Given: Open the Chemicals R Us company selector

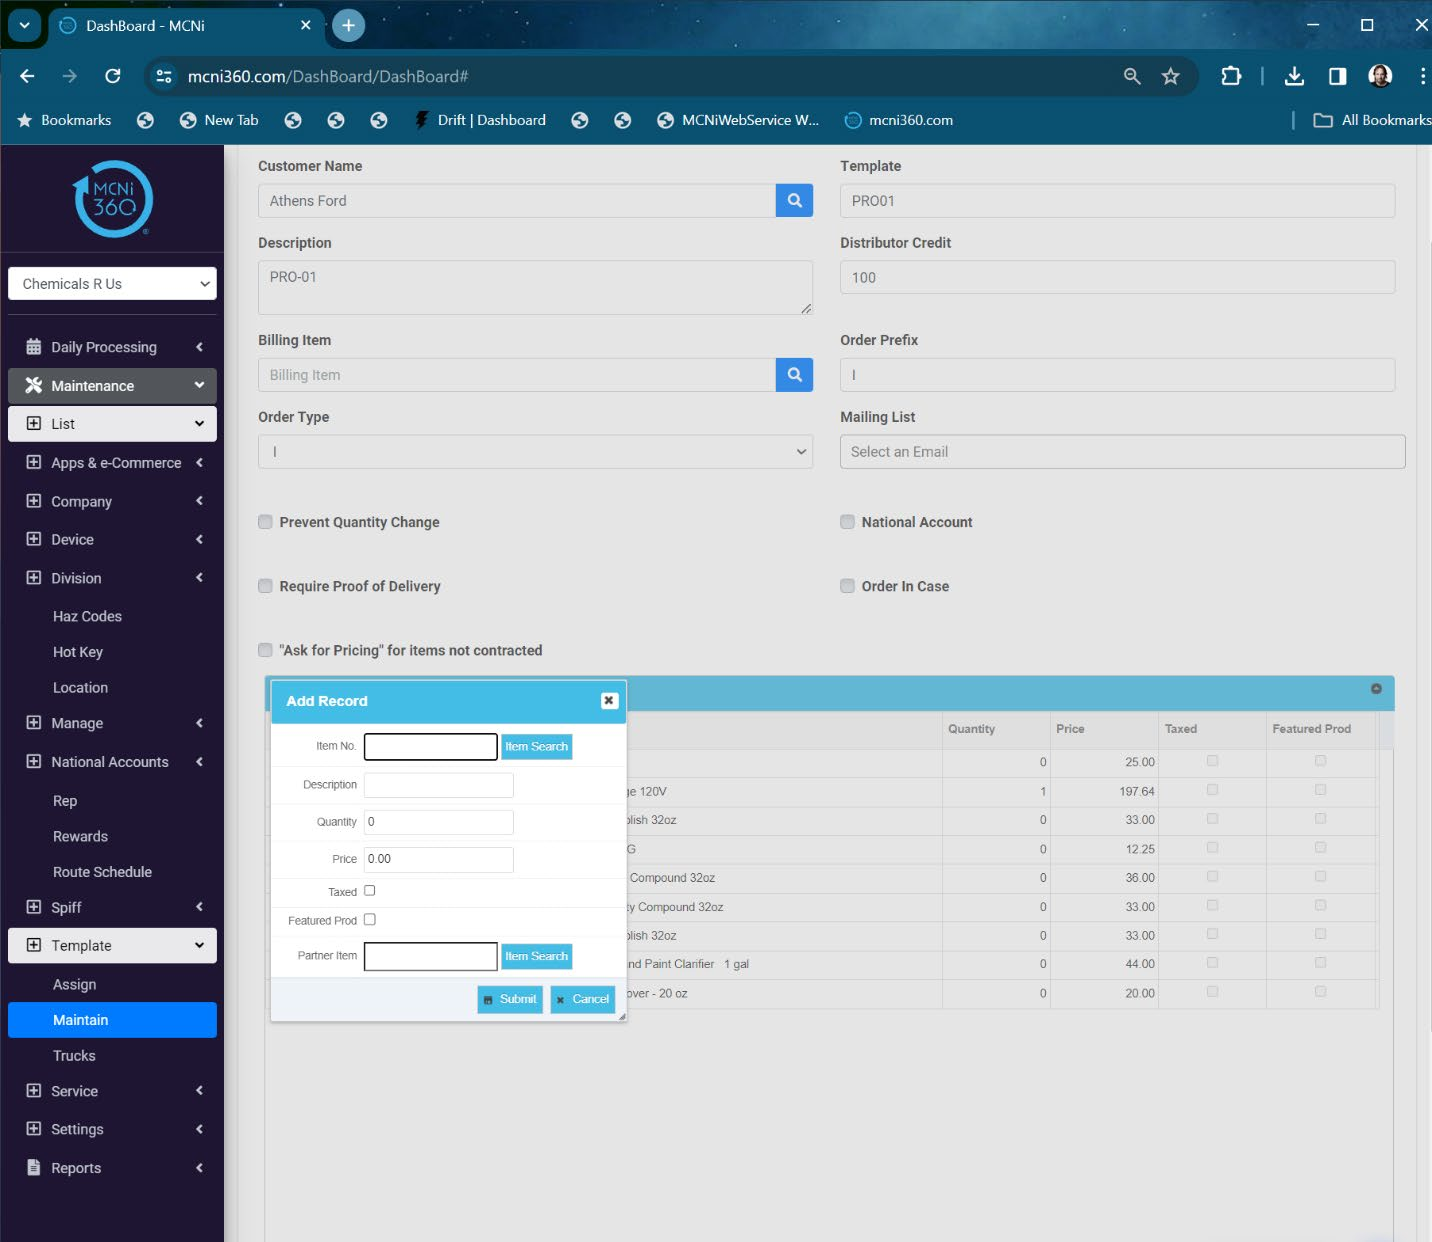Looking at the screenshot, I should 112,283.
